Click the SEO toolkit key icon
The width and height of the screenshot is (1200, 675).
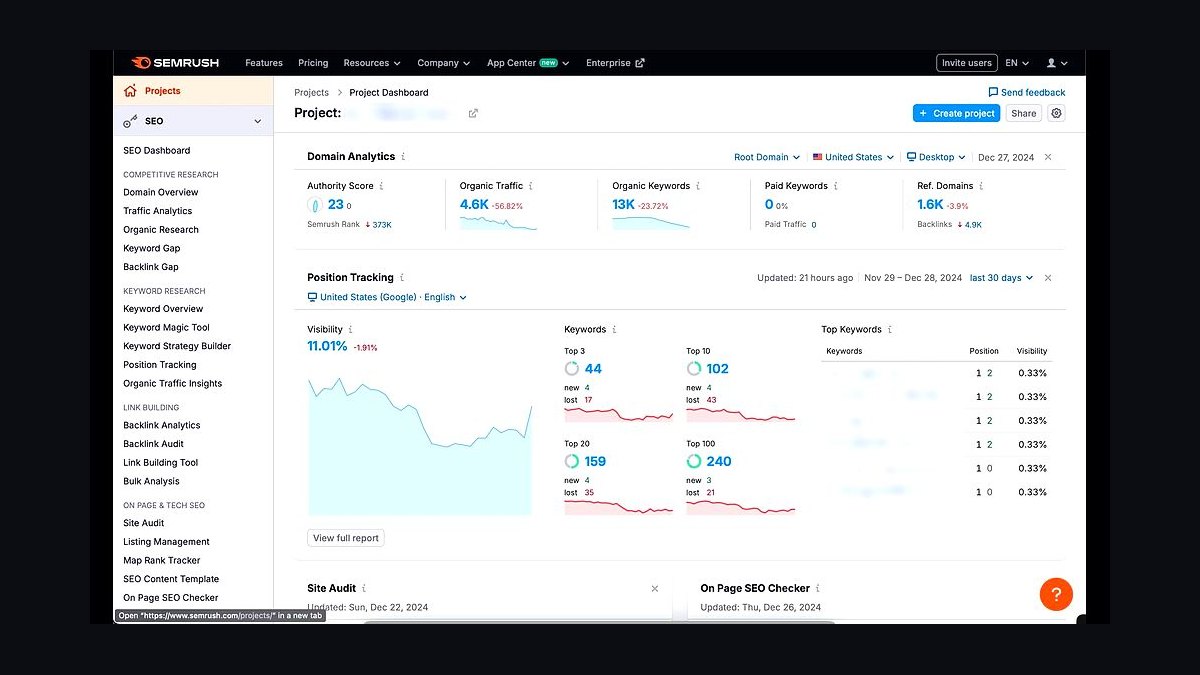[130, 121]
